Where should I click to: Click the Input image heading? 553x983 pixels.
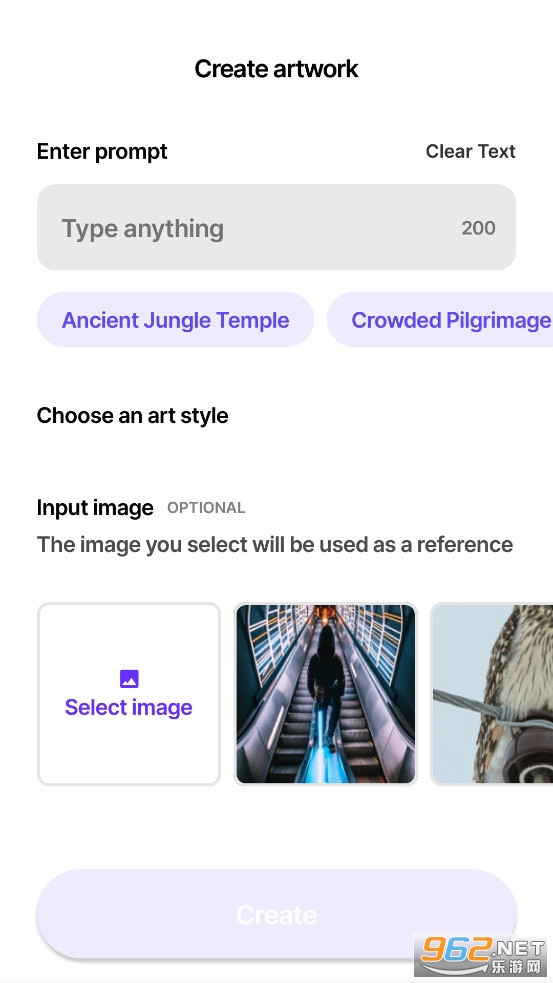95,508
